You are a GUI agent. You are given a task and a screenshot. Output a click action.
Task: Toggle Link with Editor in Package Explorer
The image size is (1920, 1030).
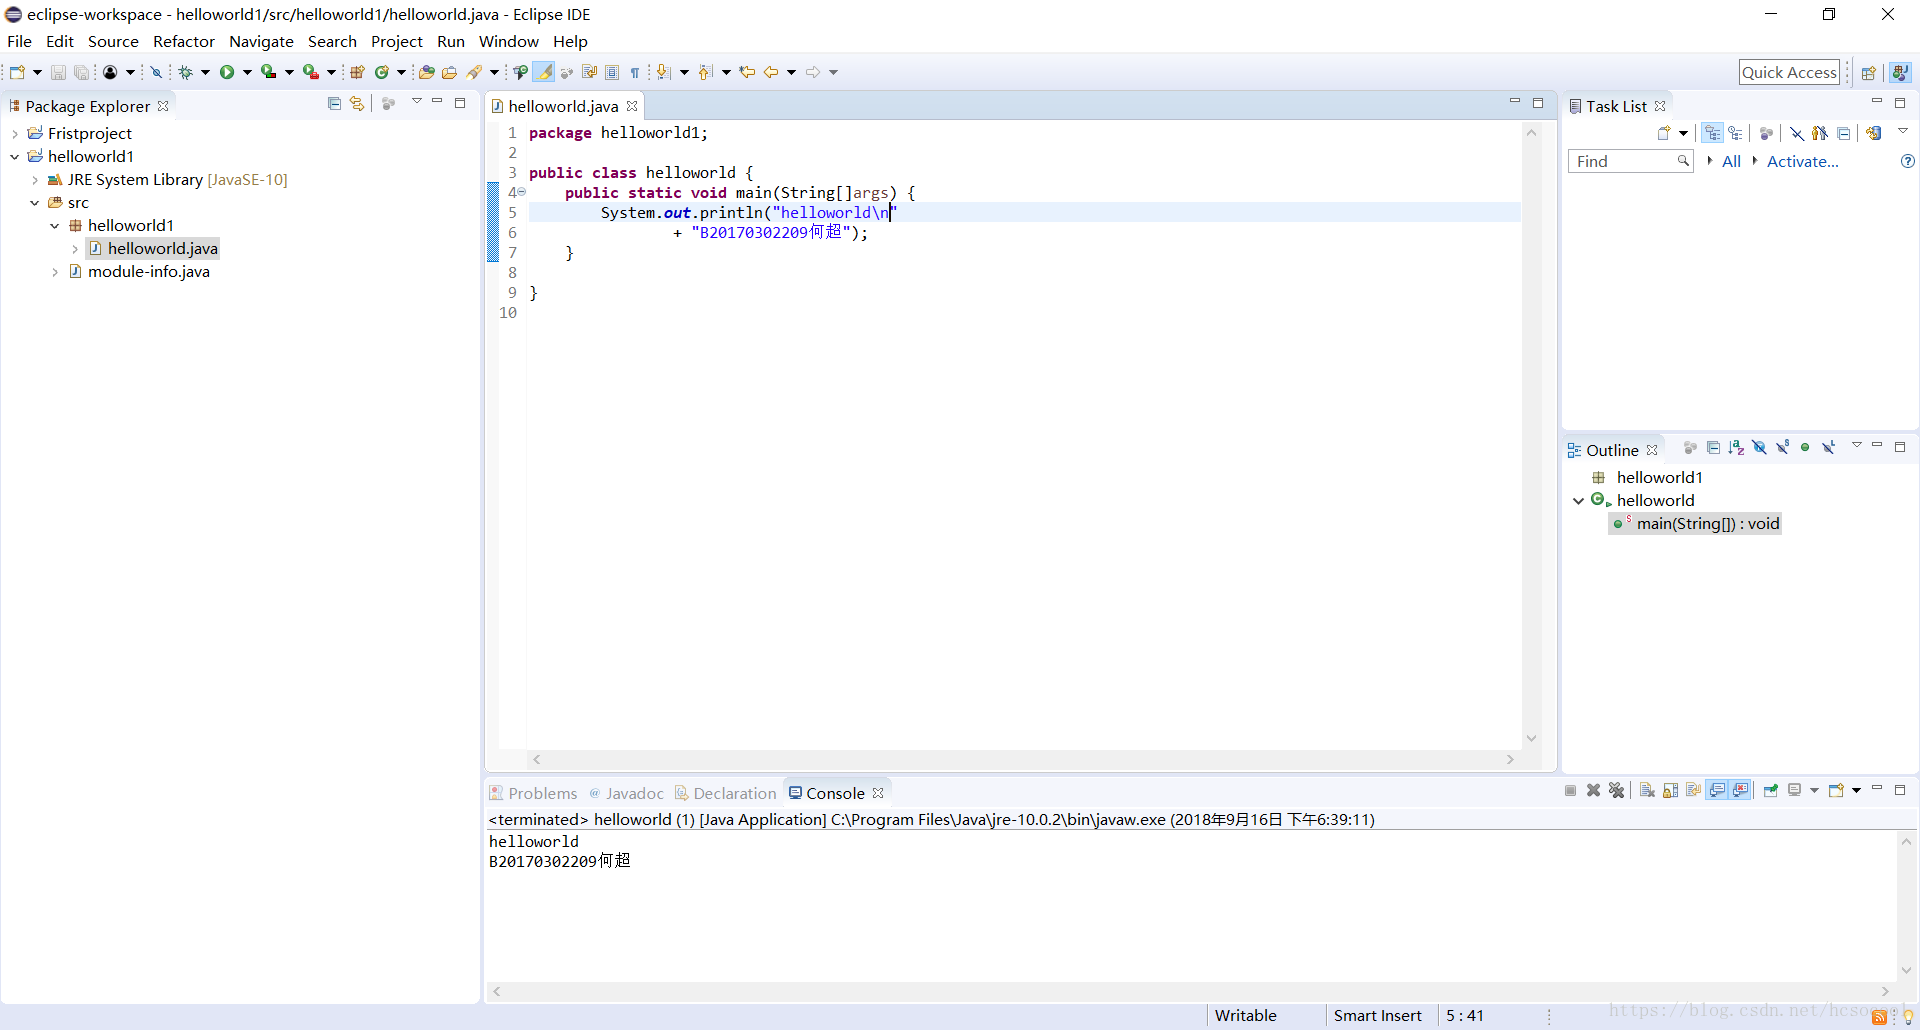357,103
